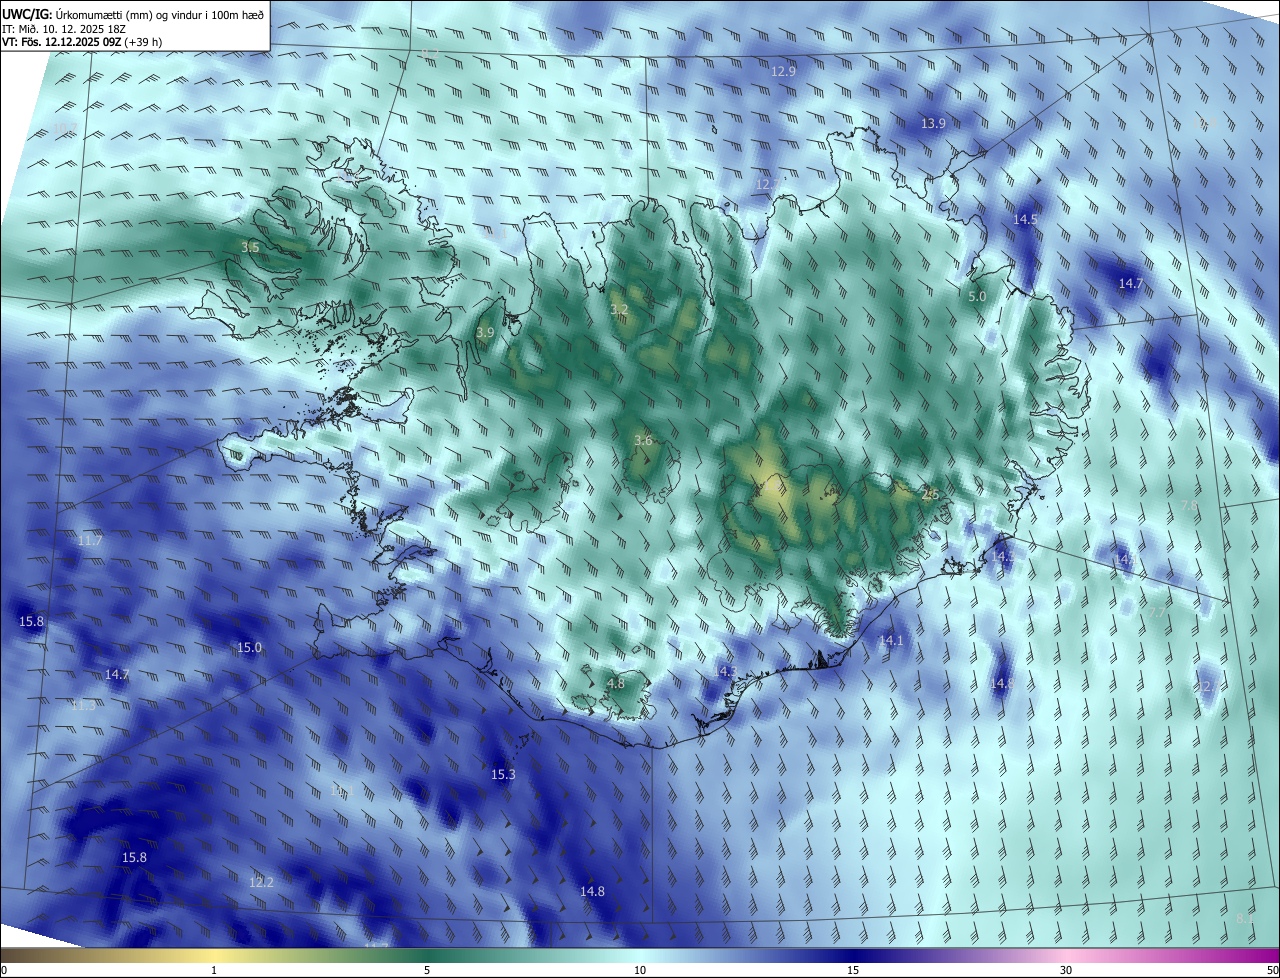Click the colorbar tick label 0

(x=3, y=970)
